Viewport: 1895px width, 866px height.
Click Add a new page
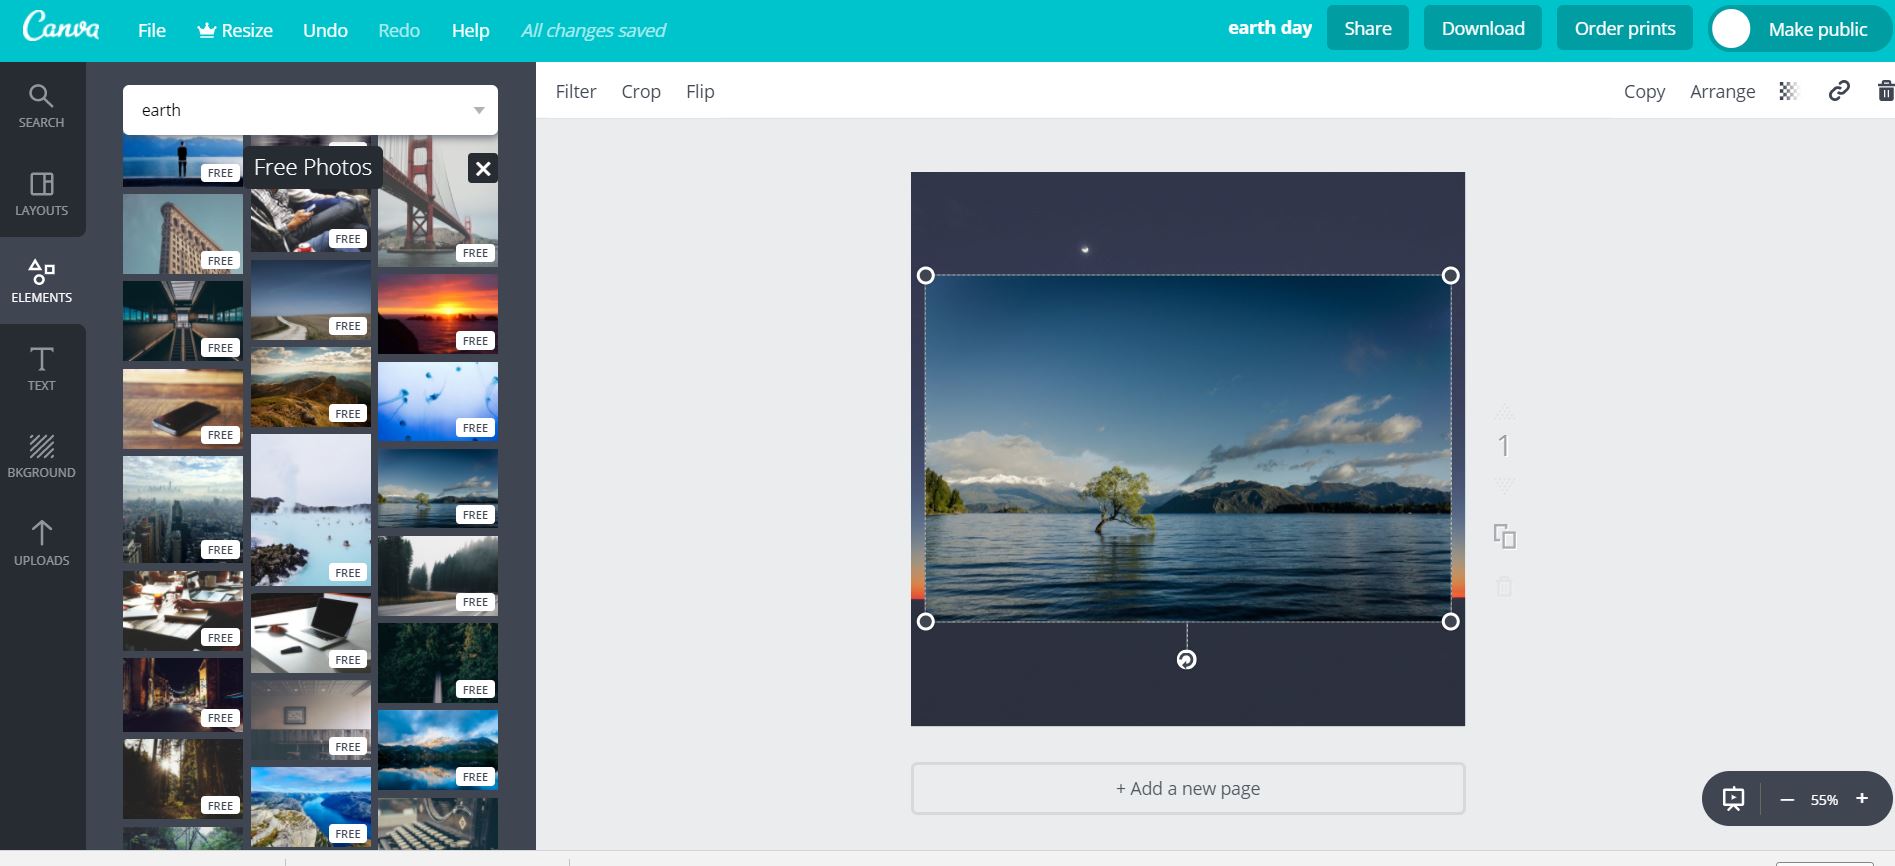[x=1188, y=788]
